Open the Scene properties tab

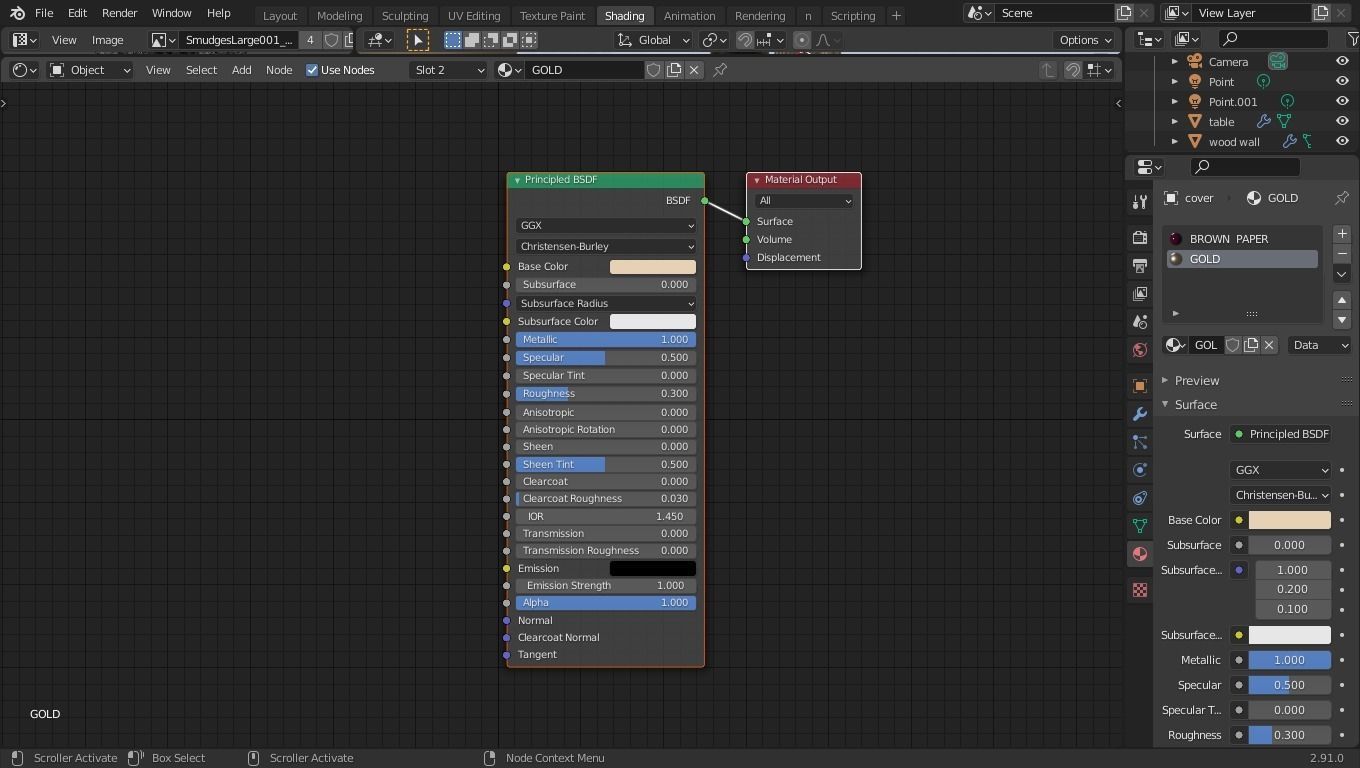(x=1139, y=322)
